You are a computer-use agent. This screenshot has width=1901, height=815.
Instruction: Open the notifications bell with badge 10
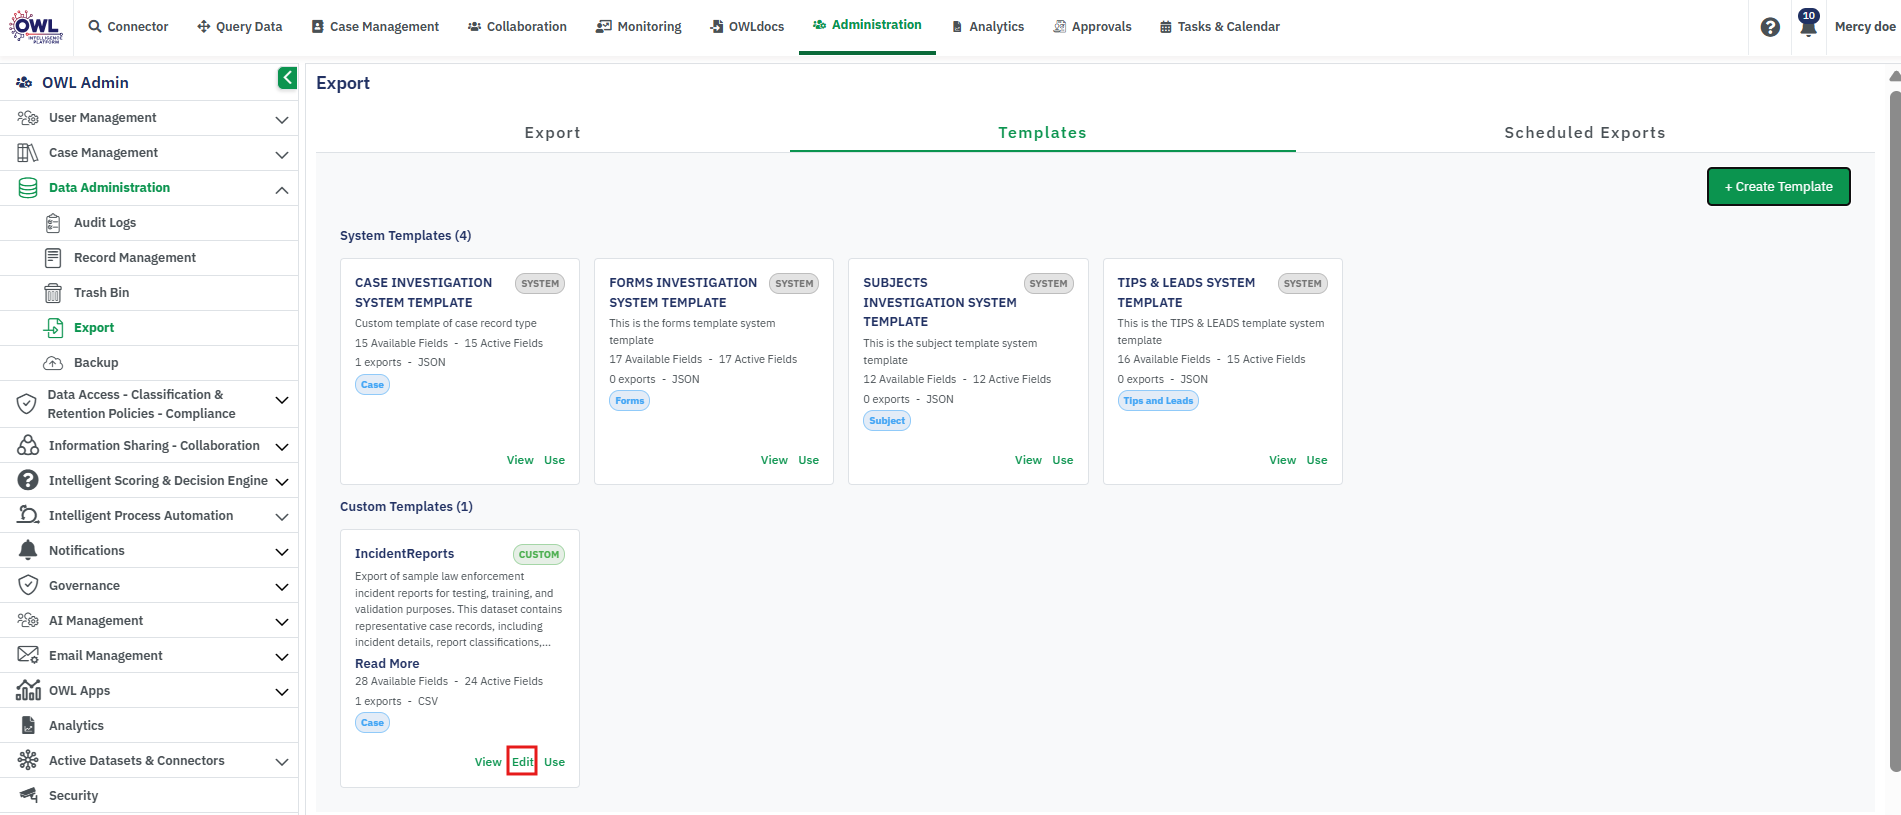1808,24
